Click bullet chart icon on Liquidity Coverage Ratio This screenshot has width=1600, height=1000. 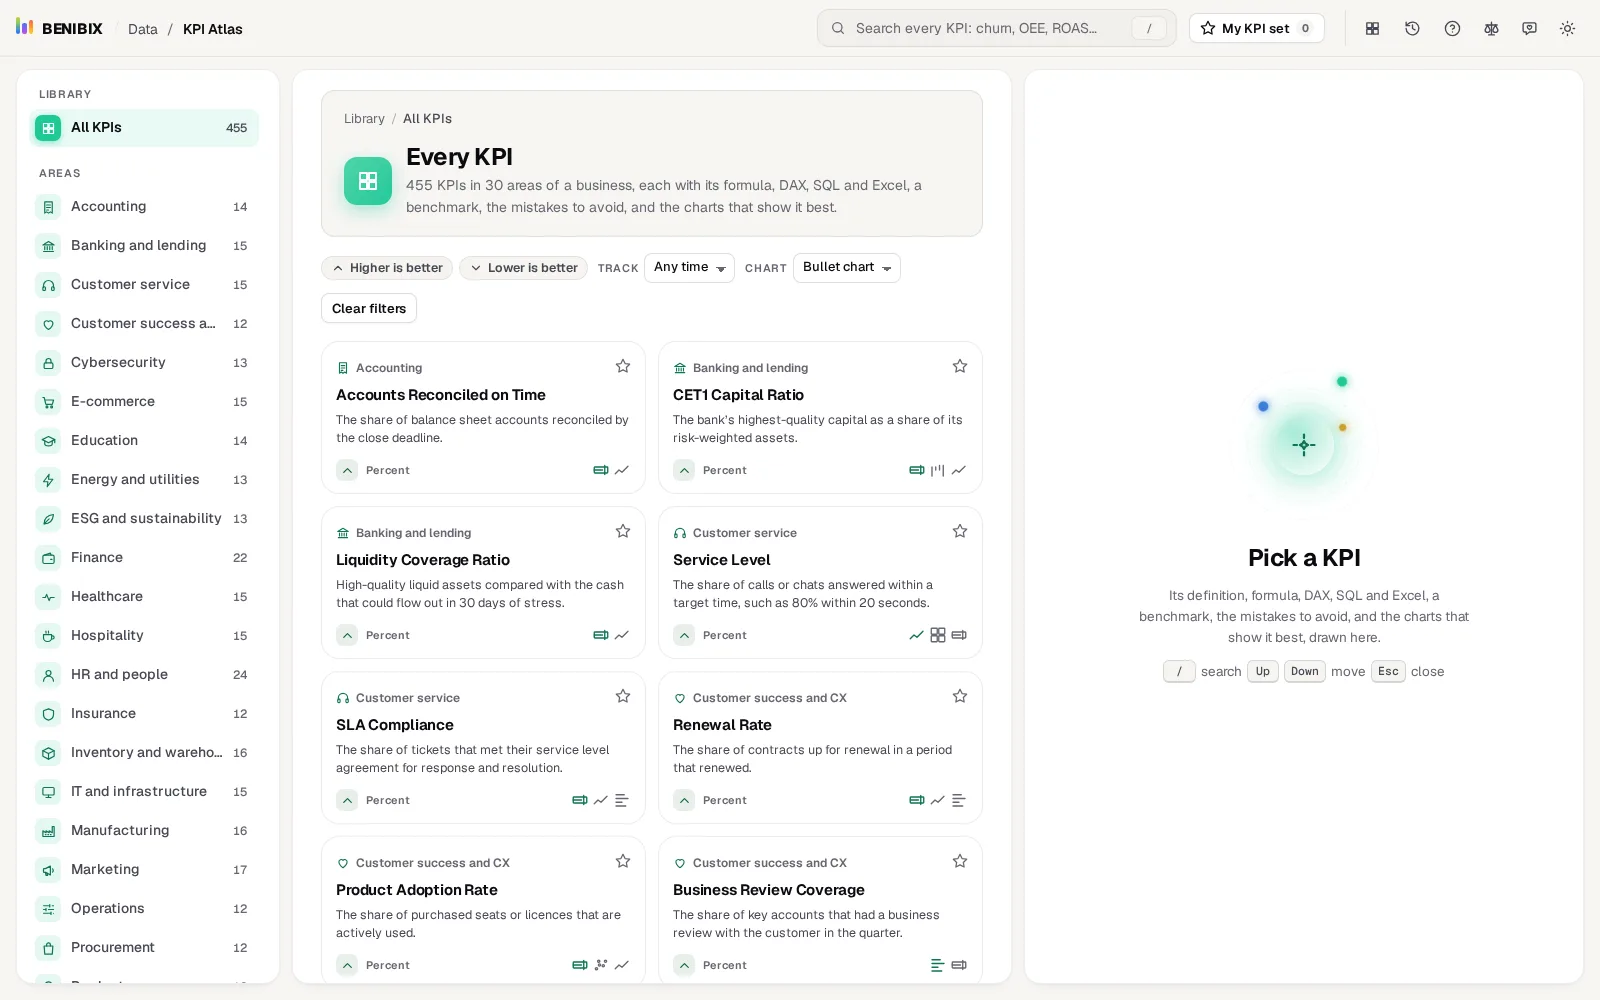pyautogui.click(x=601, y=635)
